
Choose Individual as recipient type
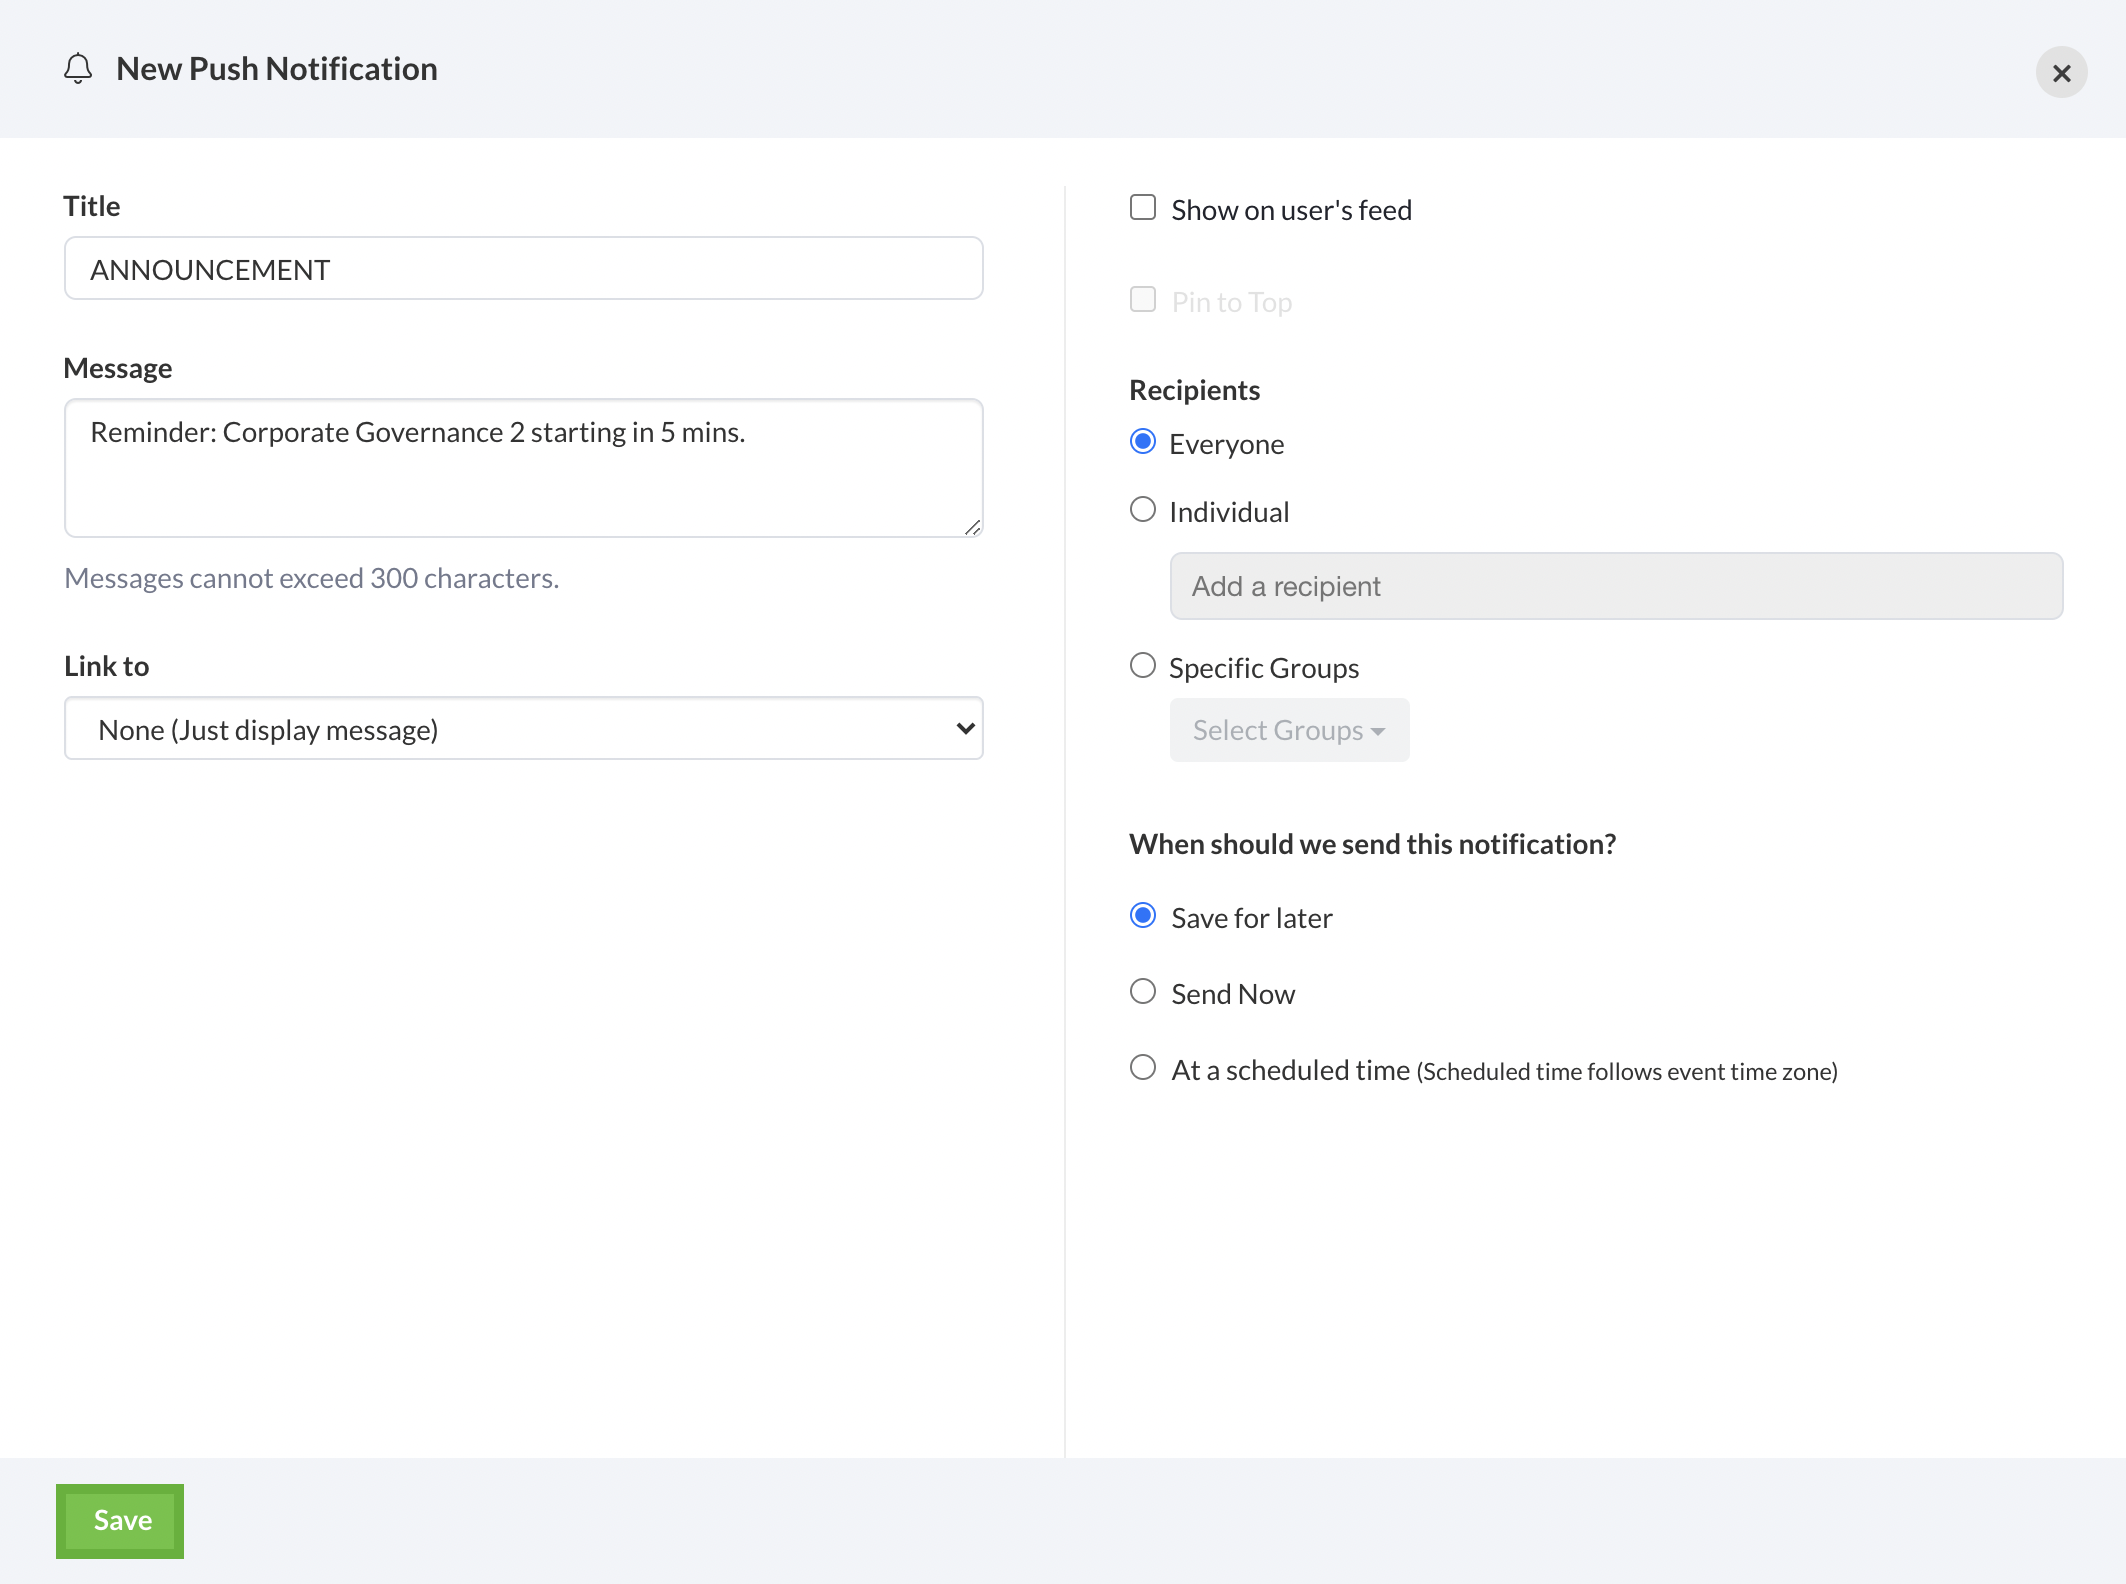pos(1143,510)
